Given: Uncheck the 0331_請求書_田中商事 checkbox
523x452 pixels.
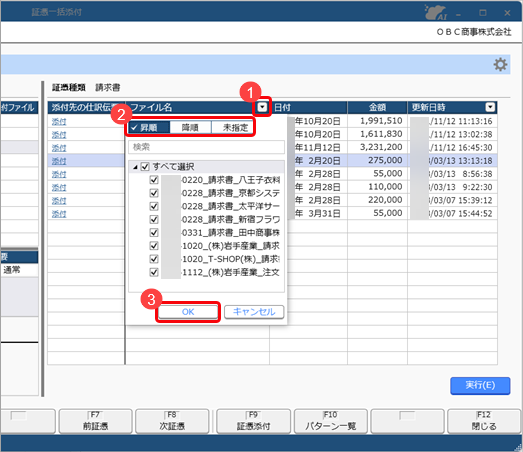Looking at the screenshot, I should [x=154, y=233].
